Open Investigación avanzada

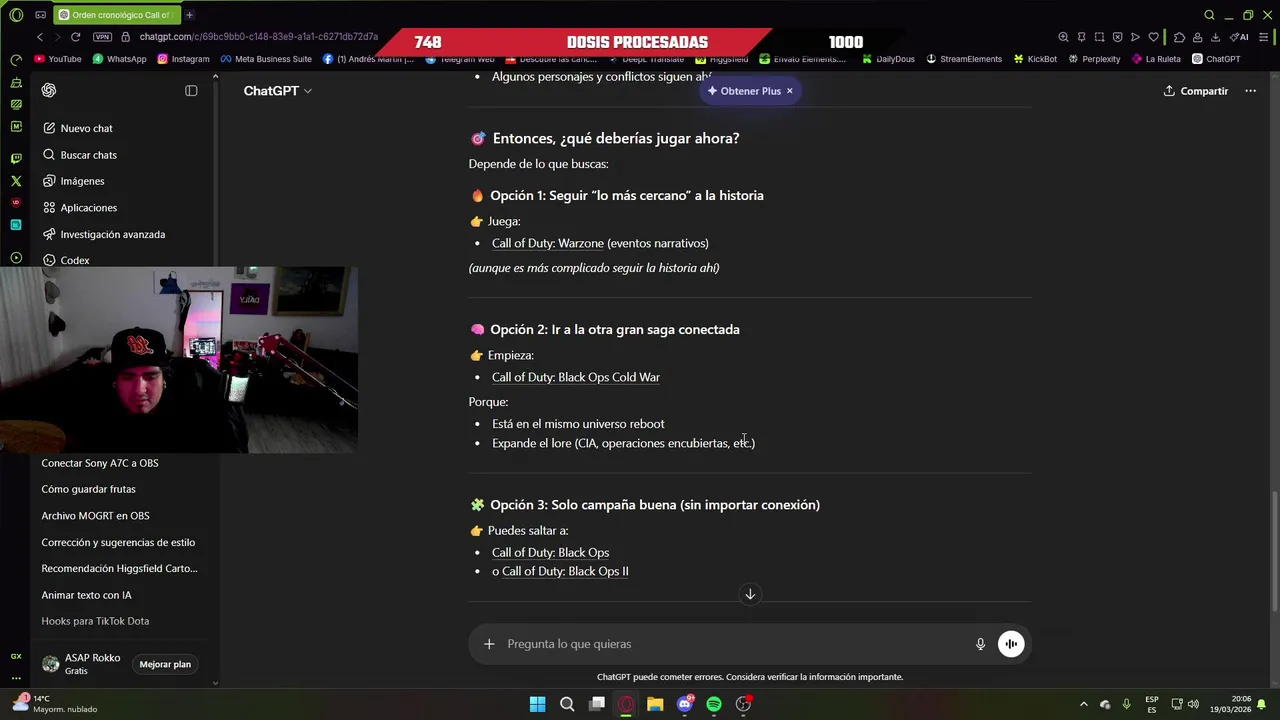point(104,234)
